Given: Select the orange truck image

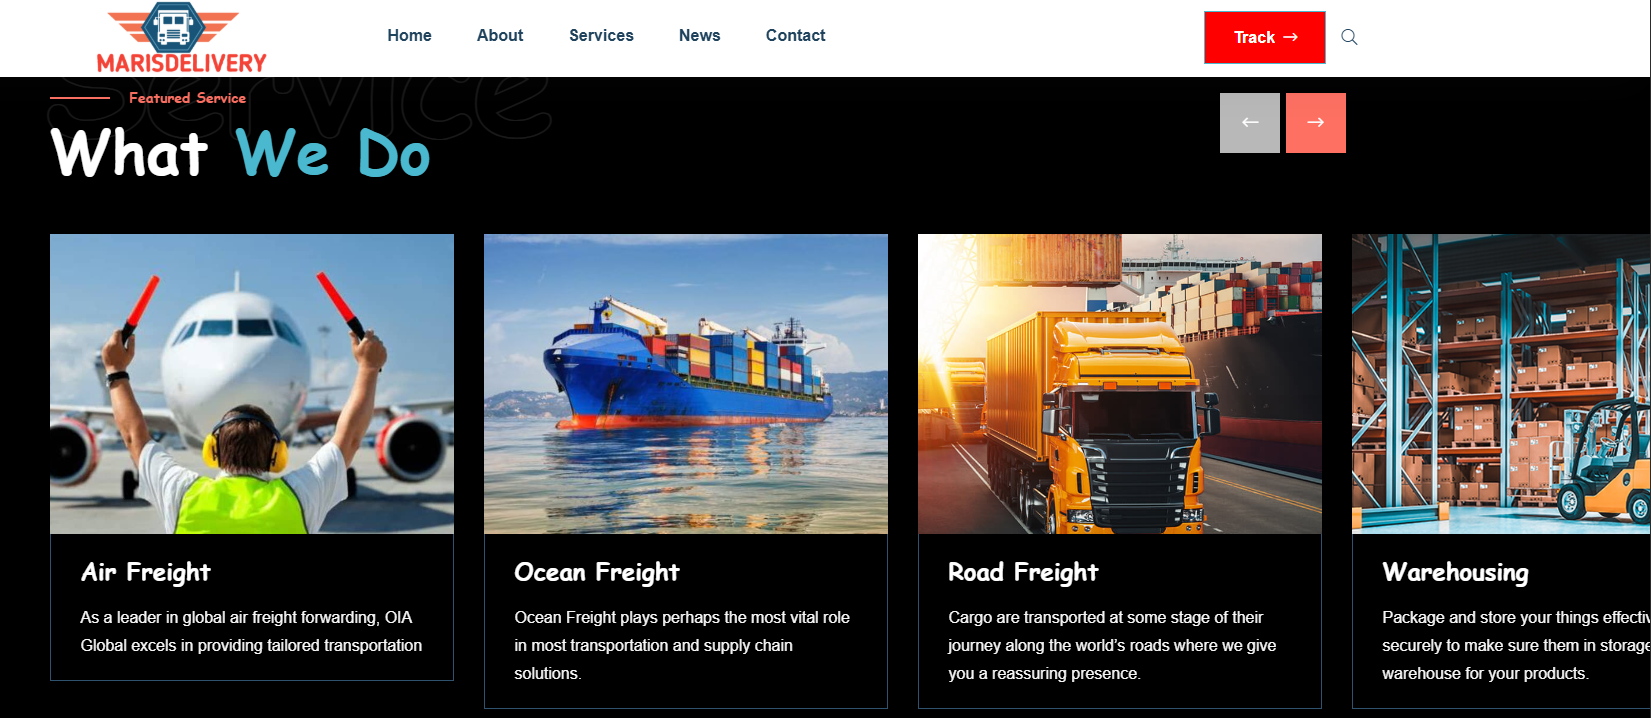Looking at the screenshot, I should pyautogui.click(x=1120, y=384).
